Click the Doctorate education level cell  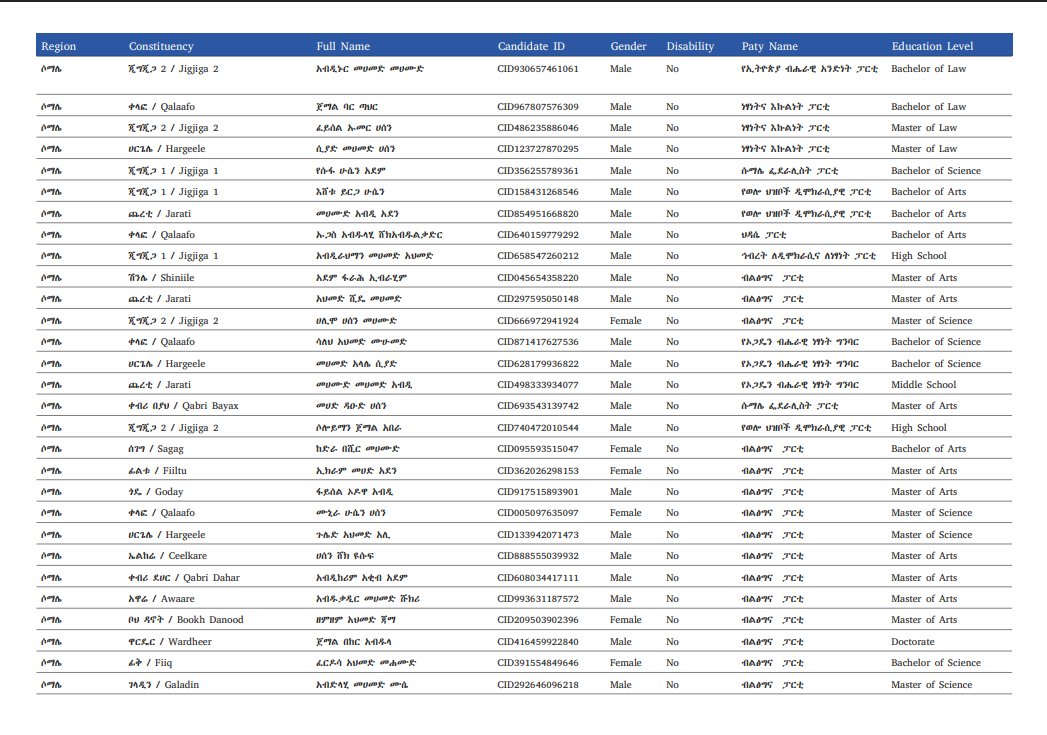(x=913, y=642)
